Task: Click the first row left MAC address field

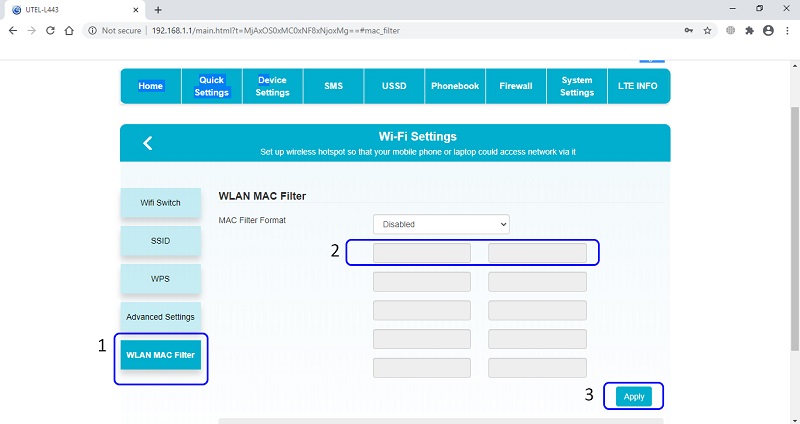Action: click(422, 253)
